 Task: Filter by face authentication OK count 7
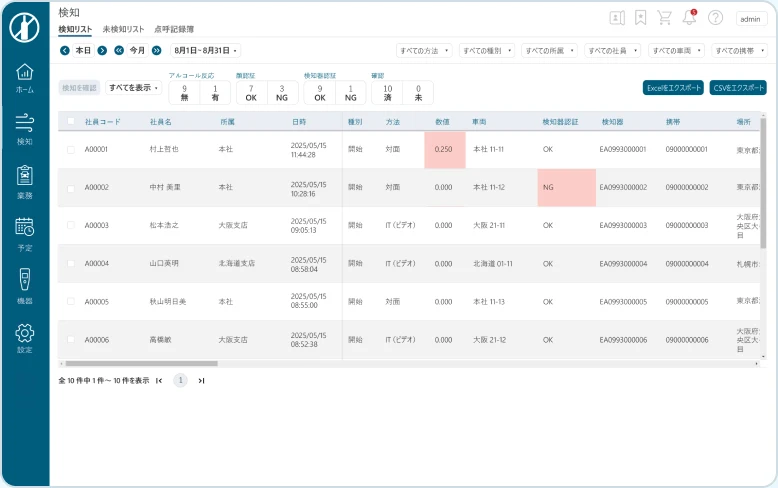251,93
